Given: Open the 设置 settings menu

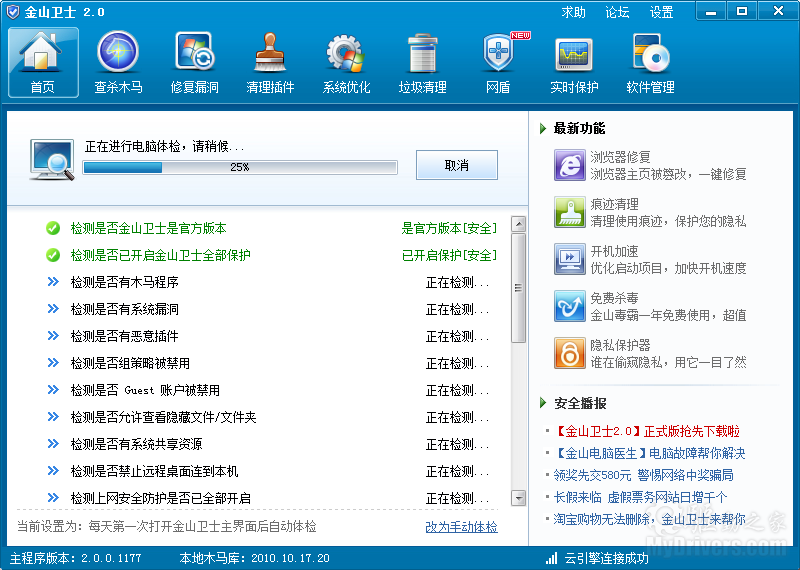Looking at the screenshot, I should [661, 12].
